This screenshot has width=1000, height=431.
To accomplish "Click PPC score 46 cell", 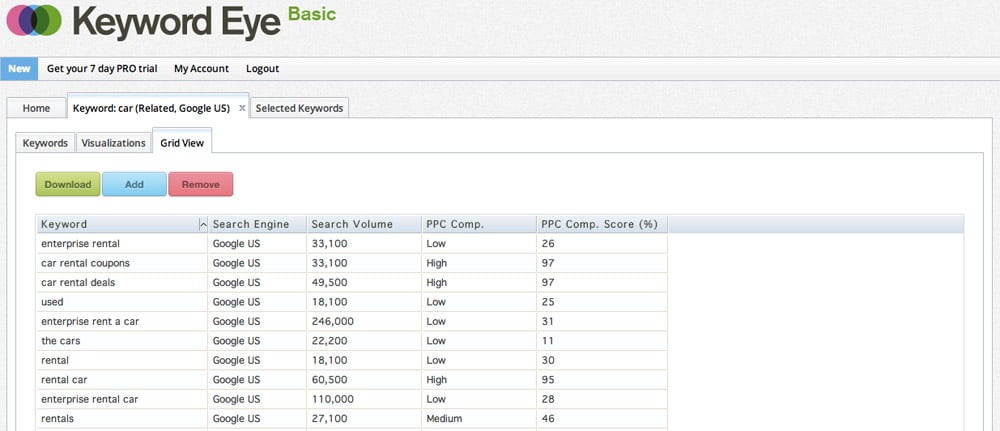I will click(x=602, y=419).
